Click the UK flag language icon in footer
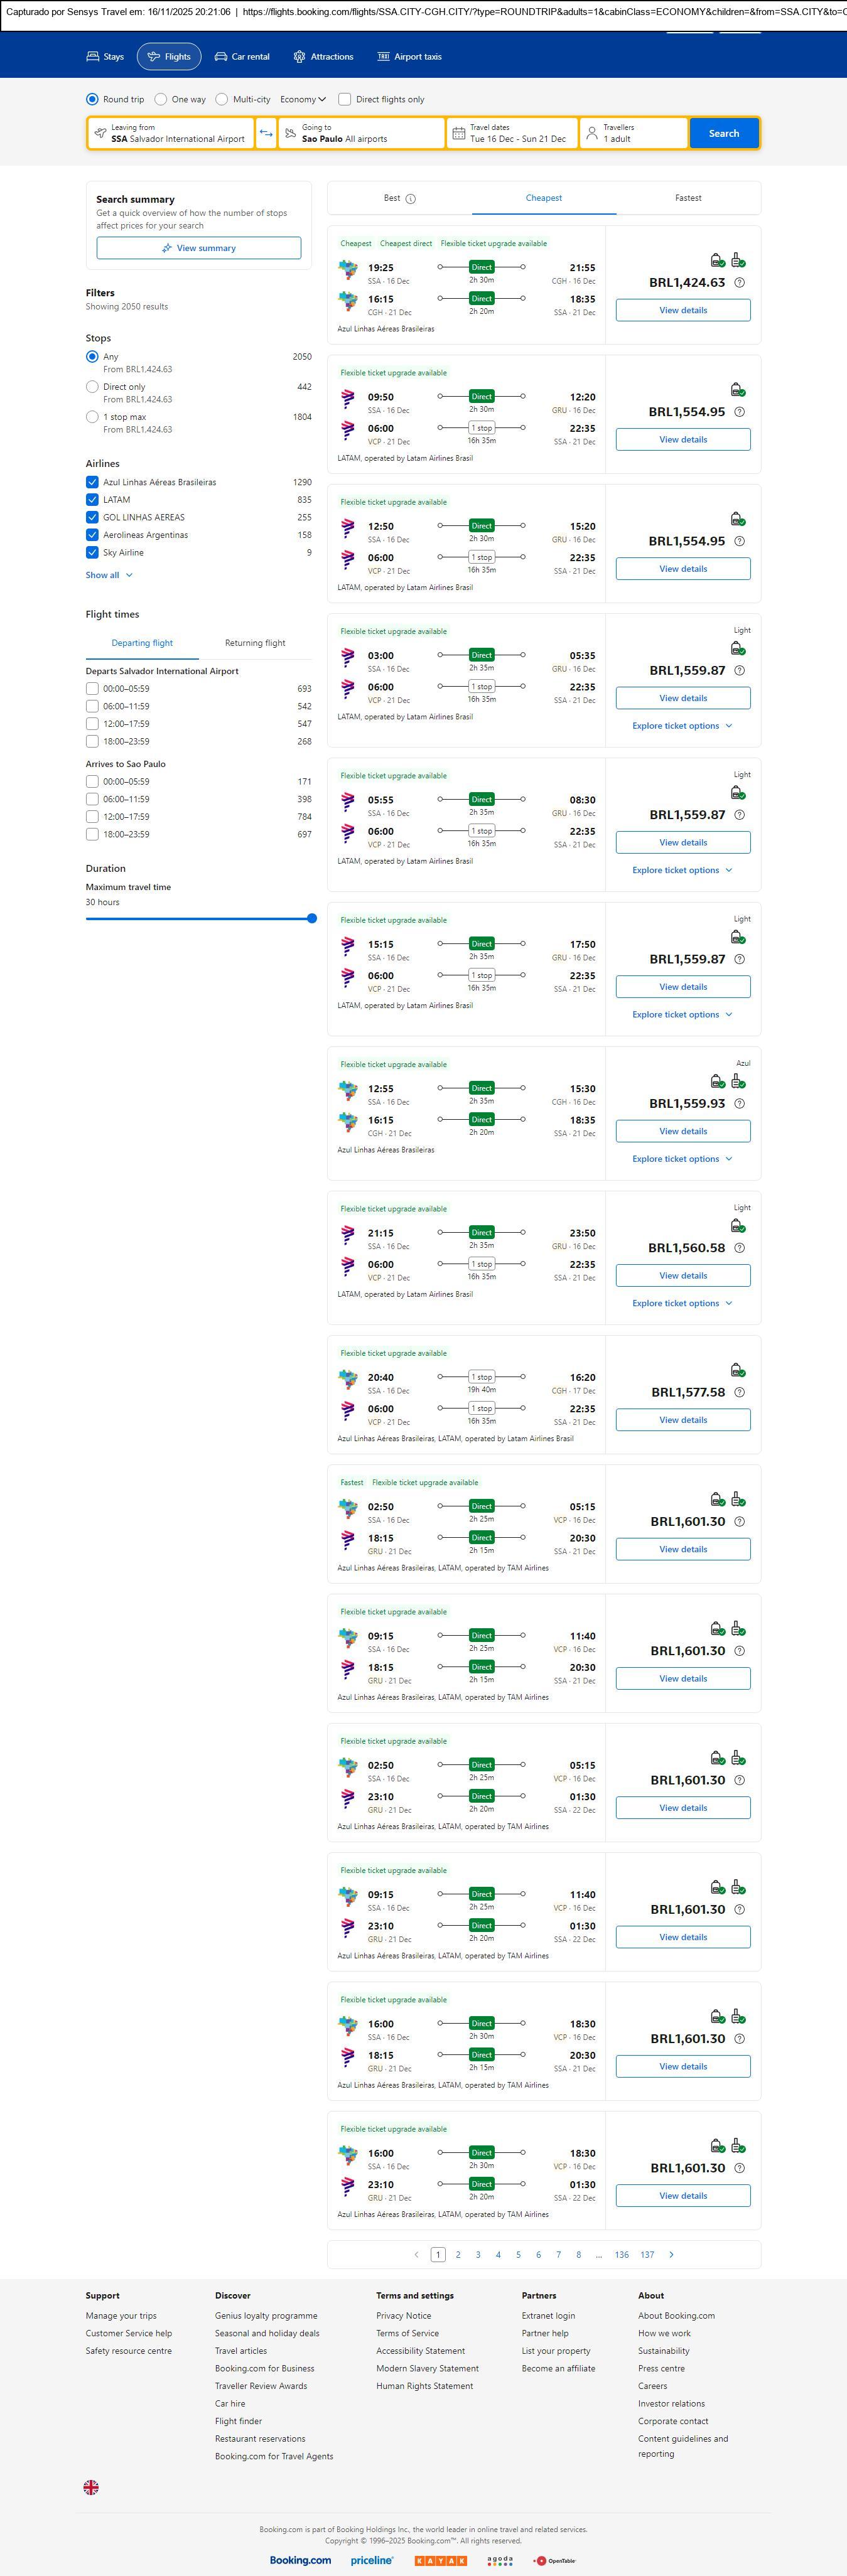 [x=91, y=2487]
